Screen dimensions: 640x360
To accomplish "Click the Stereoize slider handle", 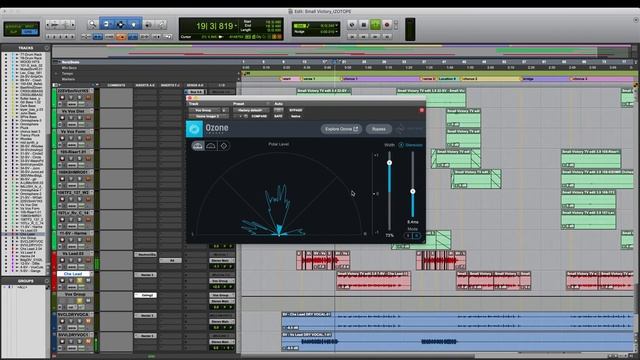I will [x=413, y=191].
